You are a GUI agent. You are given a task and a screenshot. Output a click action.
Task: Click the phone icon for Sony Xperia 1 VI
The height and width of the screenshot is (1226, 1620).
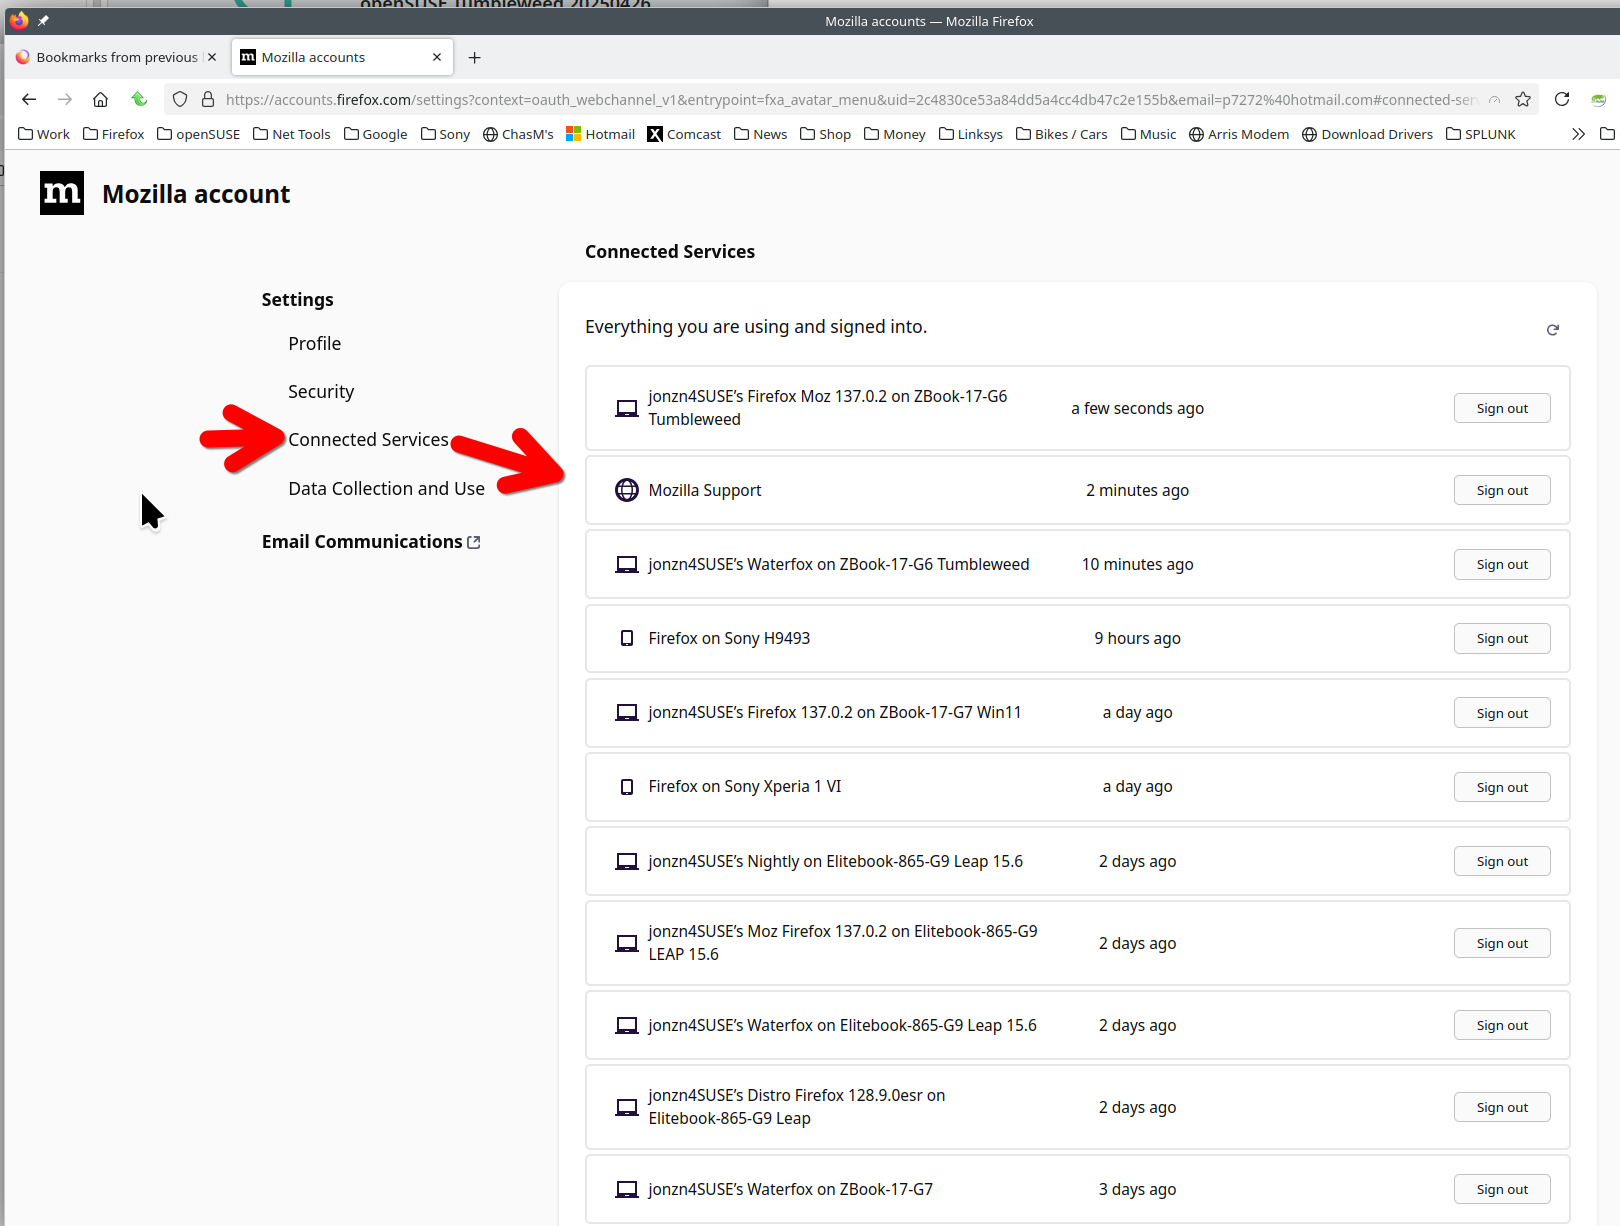tap(627, 787)
